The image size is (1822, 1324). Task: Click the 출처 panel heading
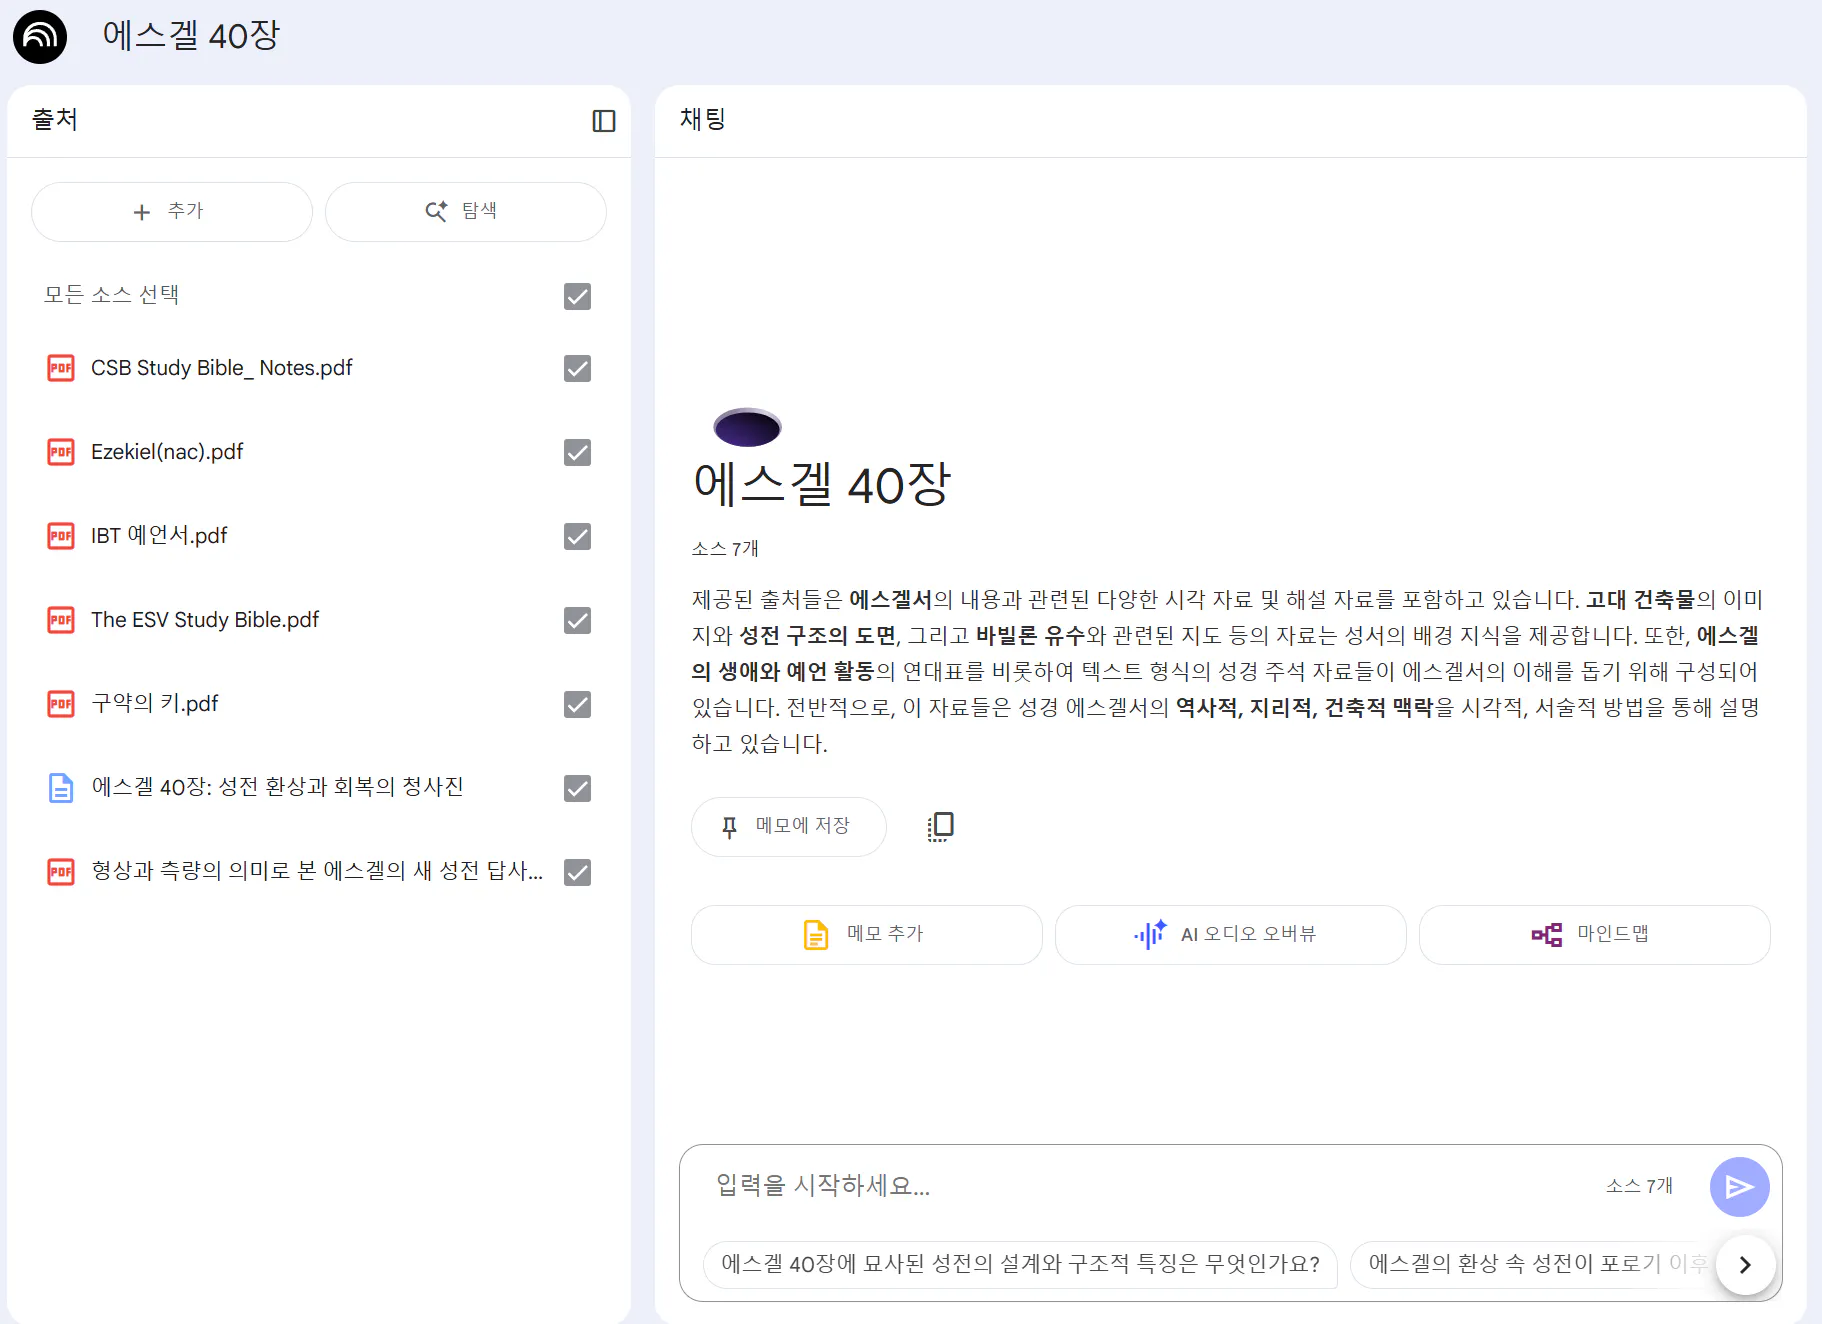tap(55, 120)
